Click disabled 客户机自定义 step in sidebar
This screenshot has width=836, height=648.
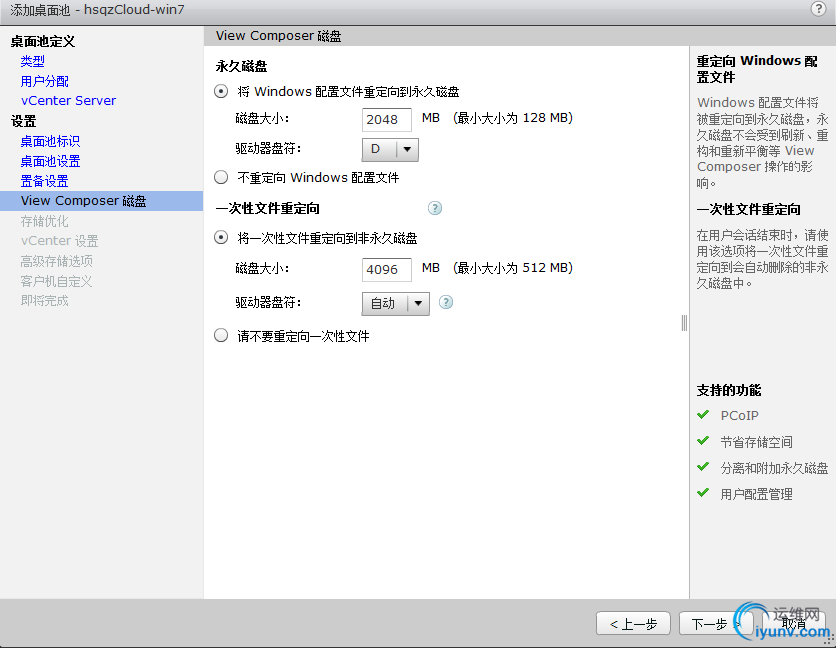[x=56, y=281]
